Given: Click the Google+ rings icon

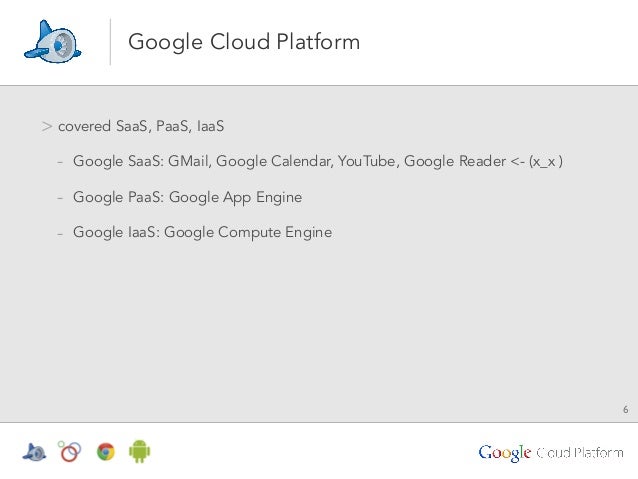Looking at the screenshot, I should point(69,451).
